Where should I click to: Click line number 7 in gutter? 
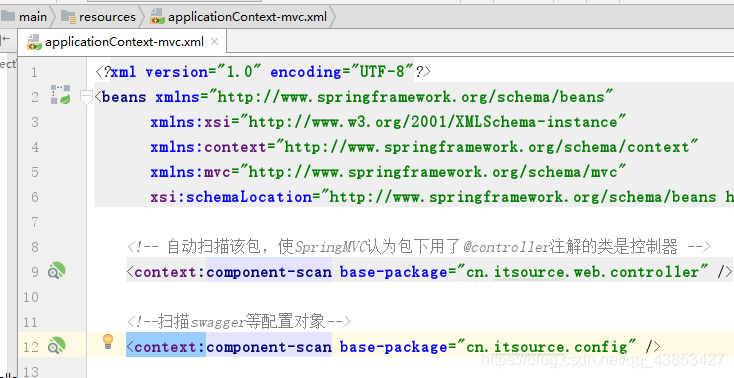click(34, 222)
